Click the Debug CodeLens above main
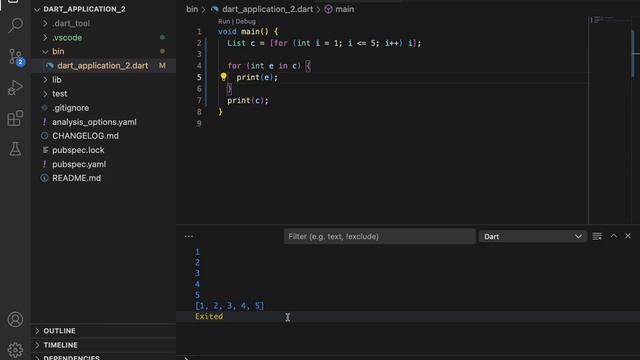 point(245,21)
